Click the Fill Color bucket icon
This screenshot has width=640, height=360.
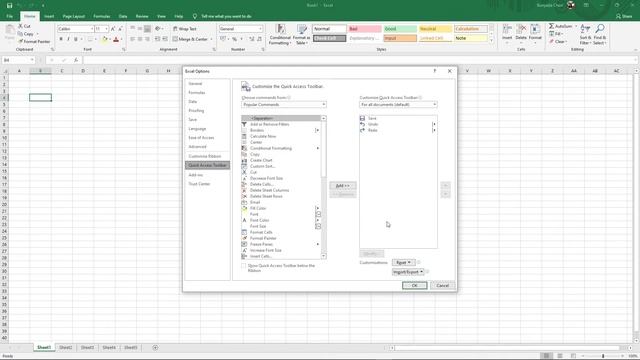click(104, 39)
